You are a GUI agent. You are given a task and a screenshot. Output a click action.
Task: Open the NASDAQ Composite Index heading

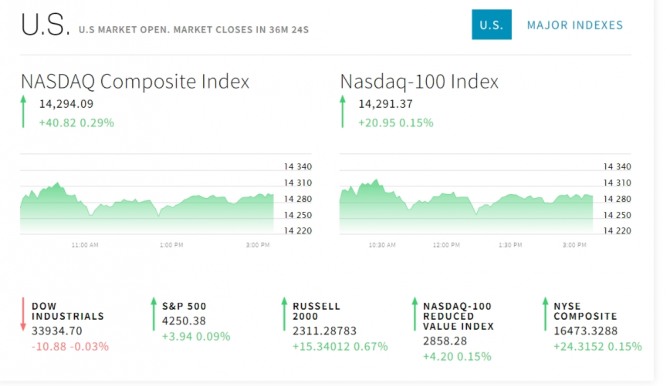135,81
